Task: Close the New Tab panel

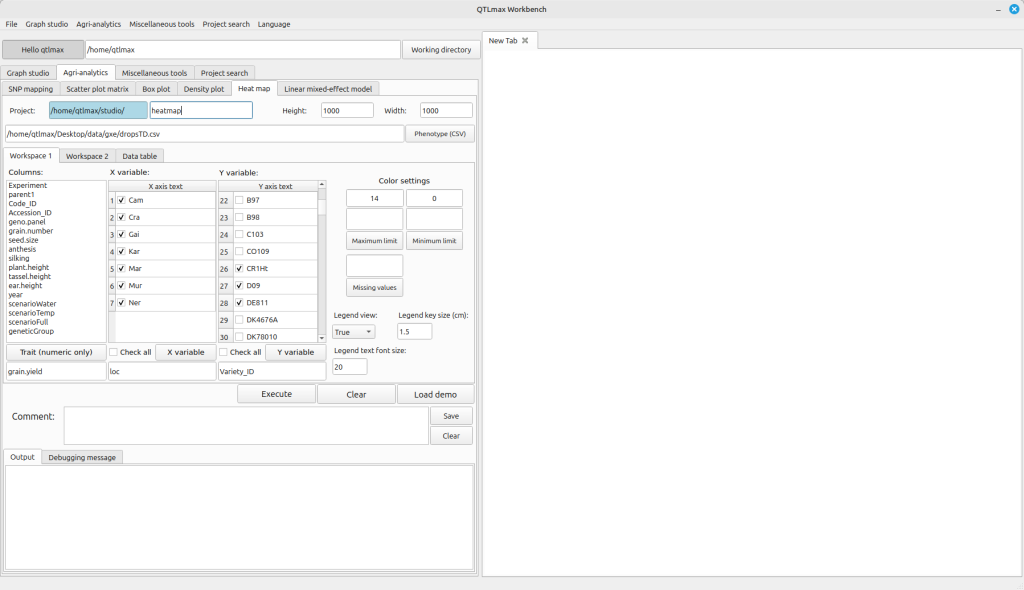Action: pos(525,41)
